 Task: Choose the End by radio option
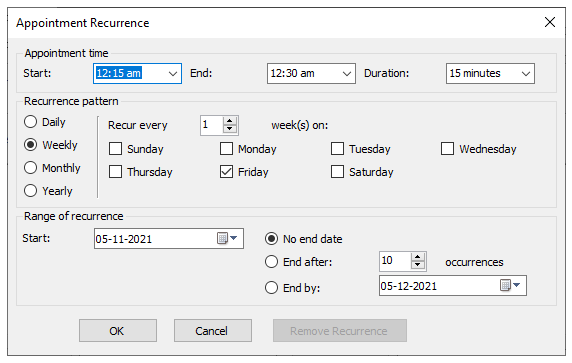pyautogui.click(x=271, y=287)
